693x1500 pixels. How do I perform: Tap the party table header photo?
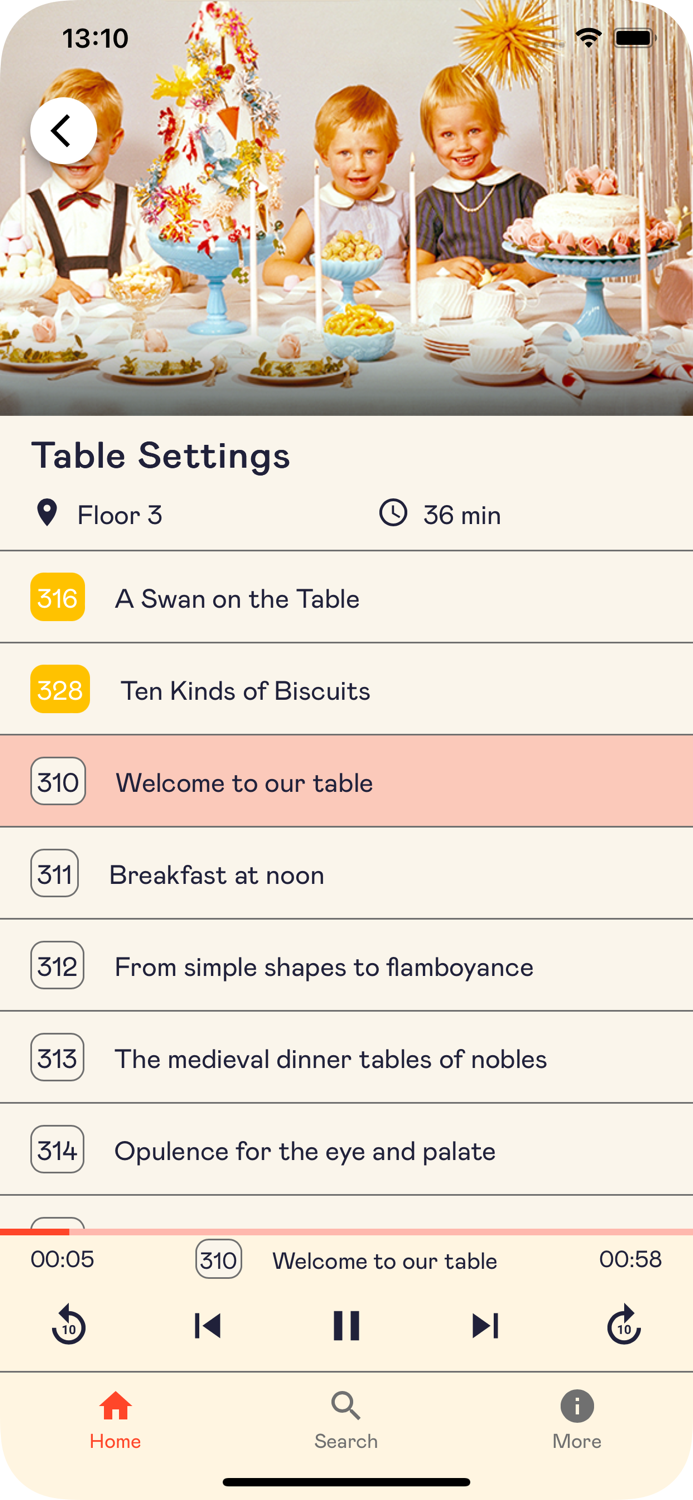pos(346,208)
